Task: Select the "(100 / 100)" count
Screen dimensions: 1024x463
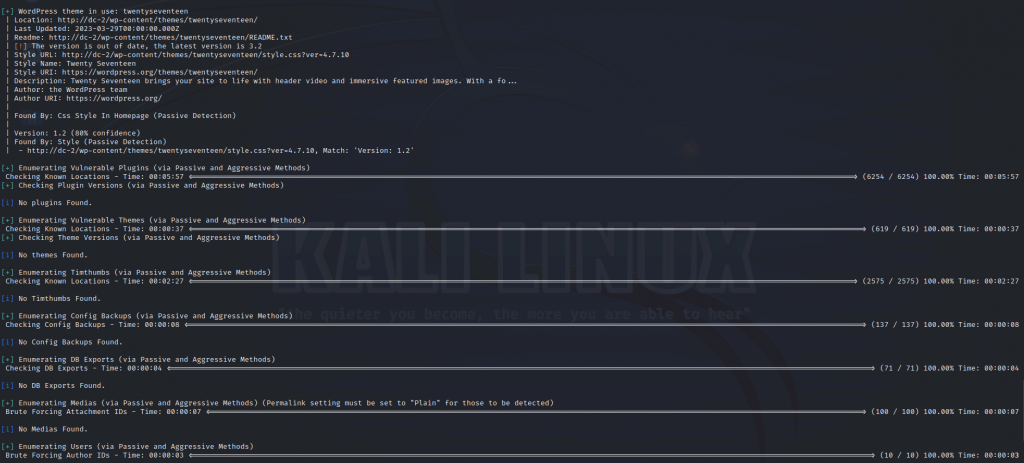Action: [895, 412]
